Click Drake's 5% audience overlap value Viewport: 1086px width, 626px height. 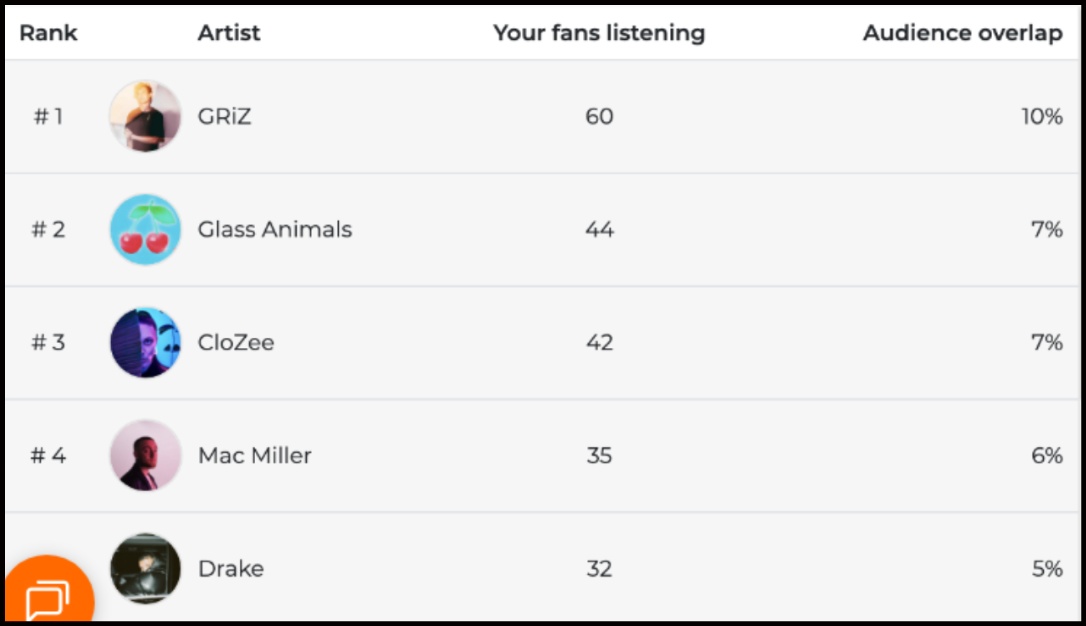point(1047,569)
